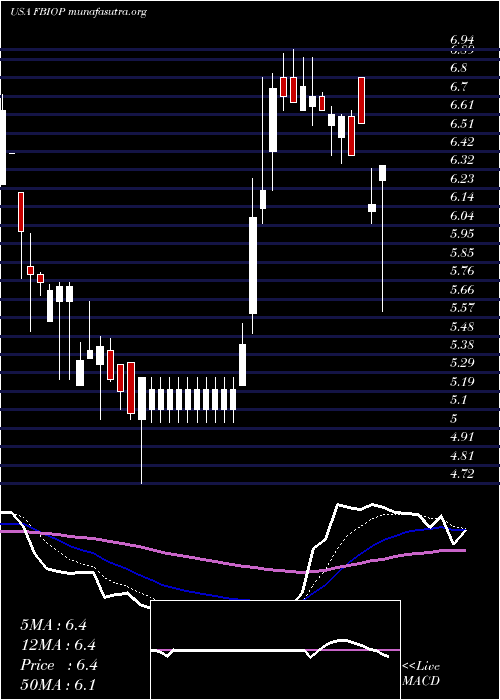Click the 6.23 price level label
The width and height of the screenshot is (500, 700).
point(462,179)
